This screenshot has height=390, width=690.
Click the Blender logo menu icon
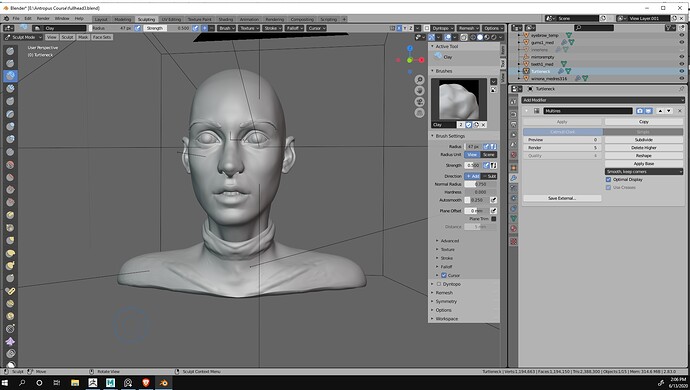click(6, 18)
